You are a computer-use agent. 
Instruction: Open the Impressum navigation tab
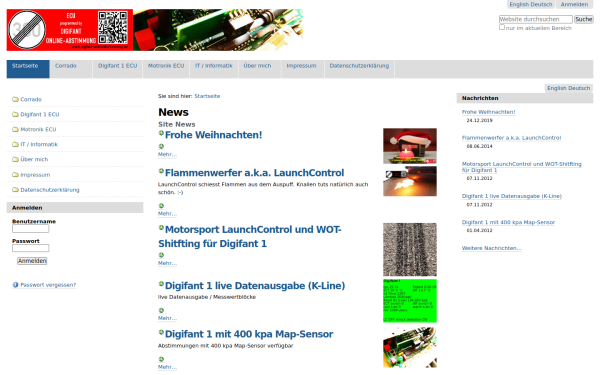click(303, 69)
